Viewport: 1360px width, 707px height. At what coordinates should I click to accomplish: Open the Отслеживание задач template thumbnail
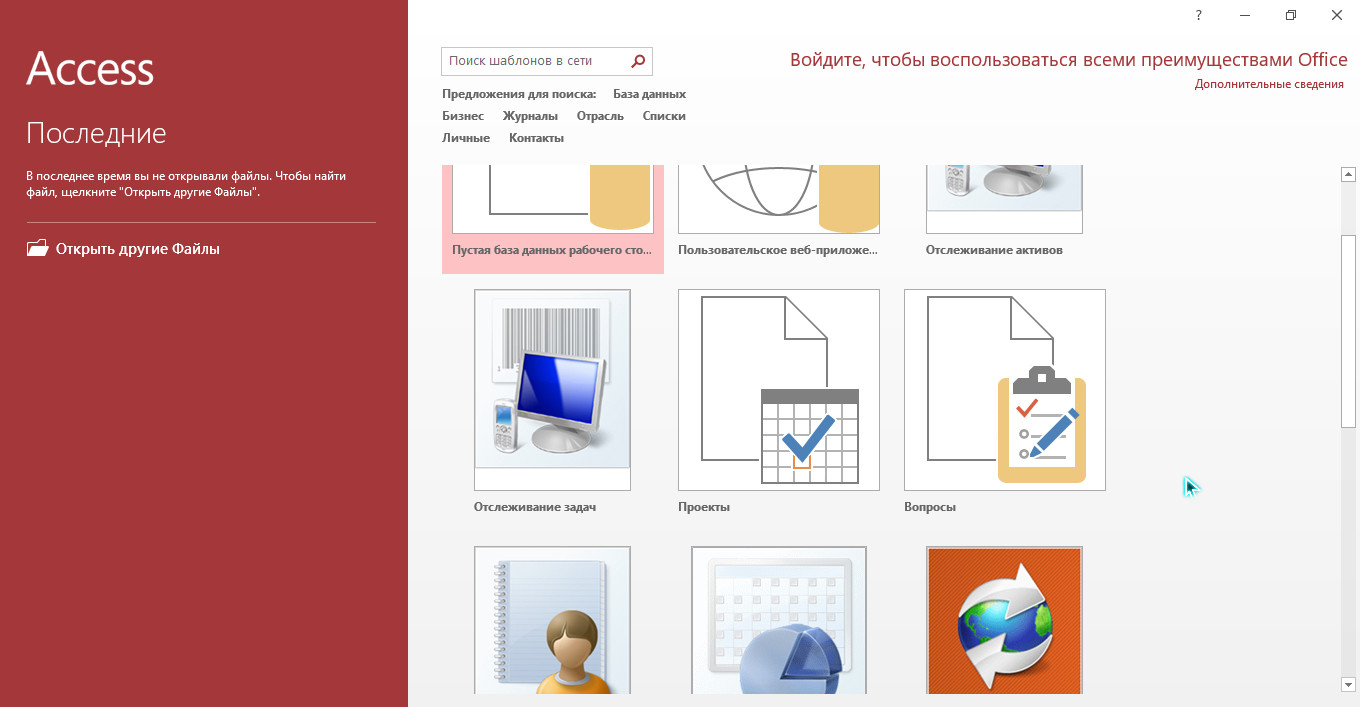click(x=552, y=390)
